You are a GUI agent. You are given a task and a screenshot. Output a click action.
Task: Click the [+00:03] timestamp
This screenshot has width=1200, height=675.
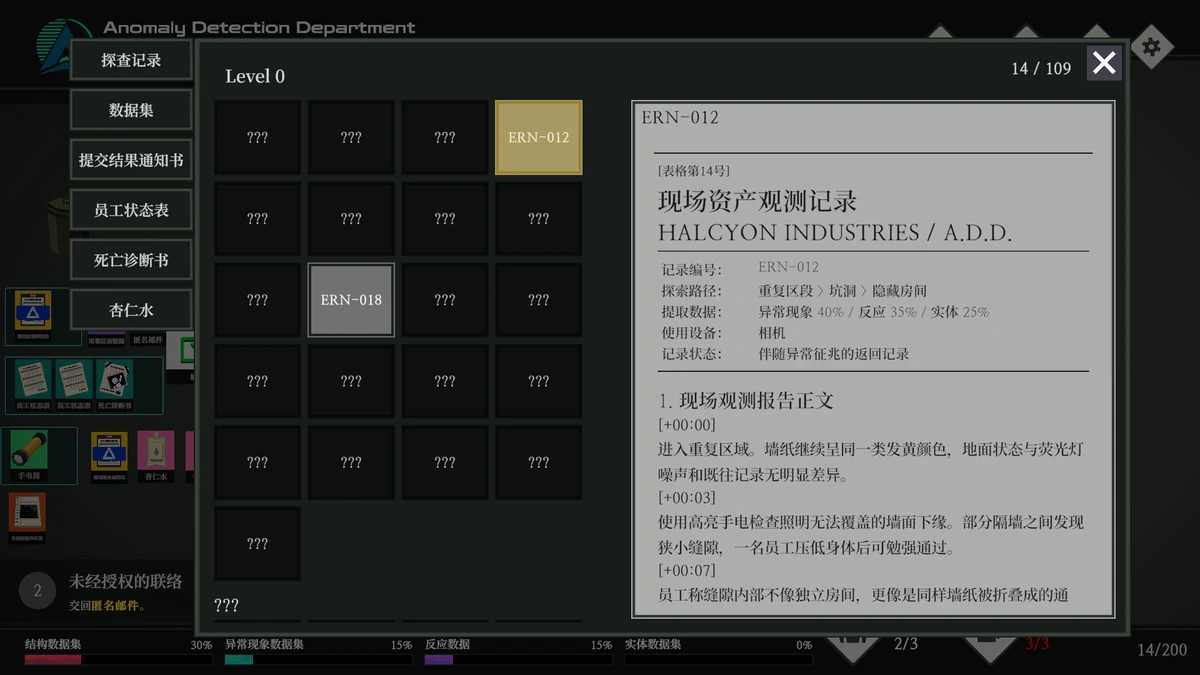pyautogui.click(x=687, y=498)
